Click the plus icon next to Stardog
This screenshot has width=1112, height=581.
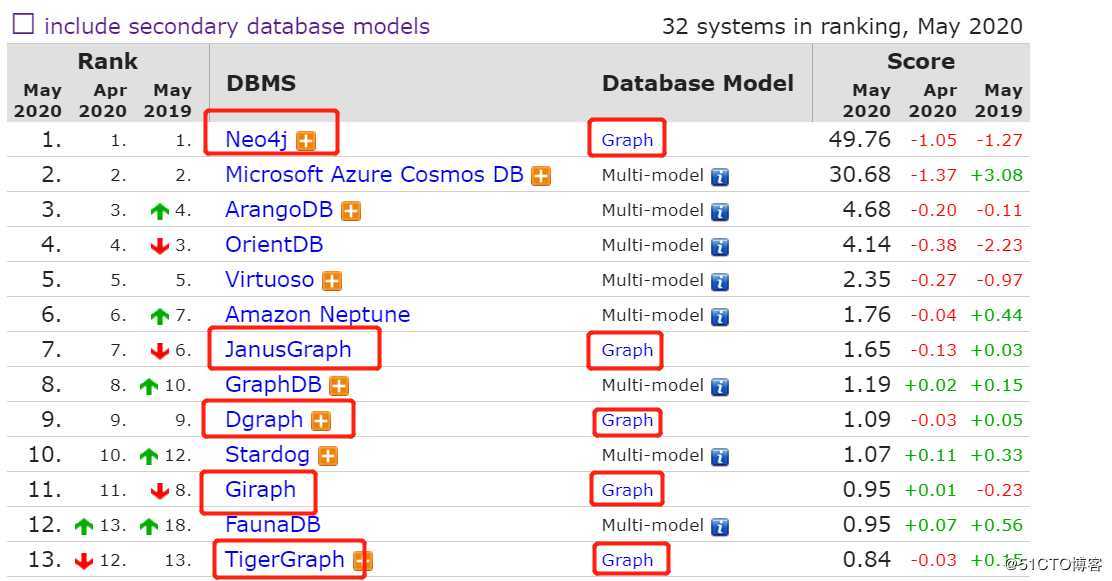[x=328, y=455]
